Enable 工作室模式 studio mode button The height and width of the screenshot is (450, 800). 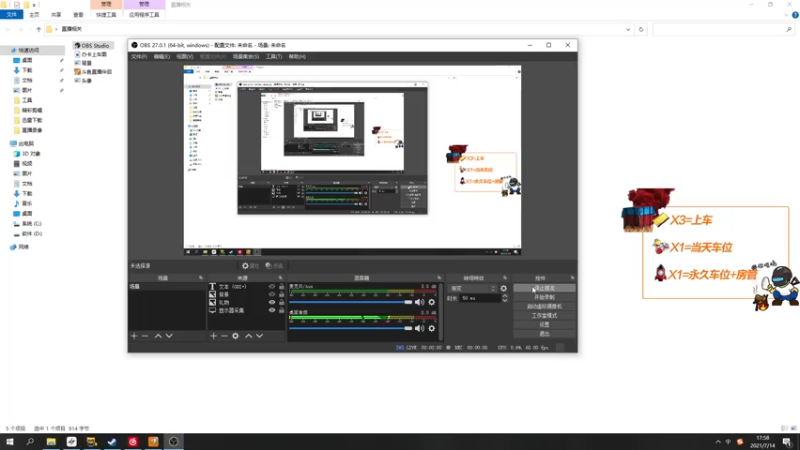tap(544, 316)
